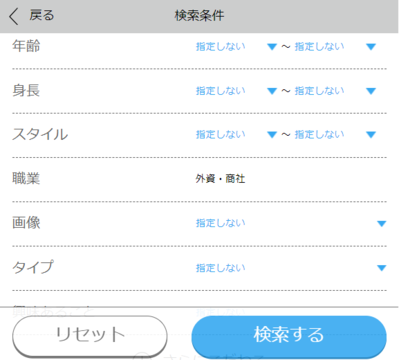Tap the back chevron icon
Screen dimensions: 399x360
pyautogui.click(x=14, y=16)
